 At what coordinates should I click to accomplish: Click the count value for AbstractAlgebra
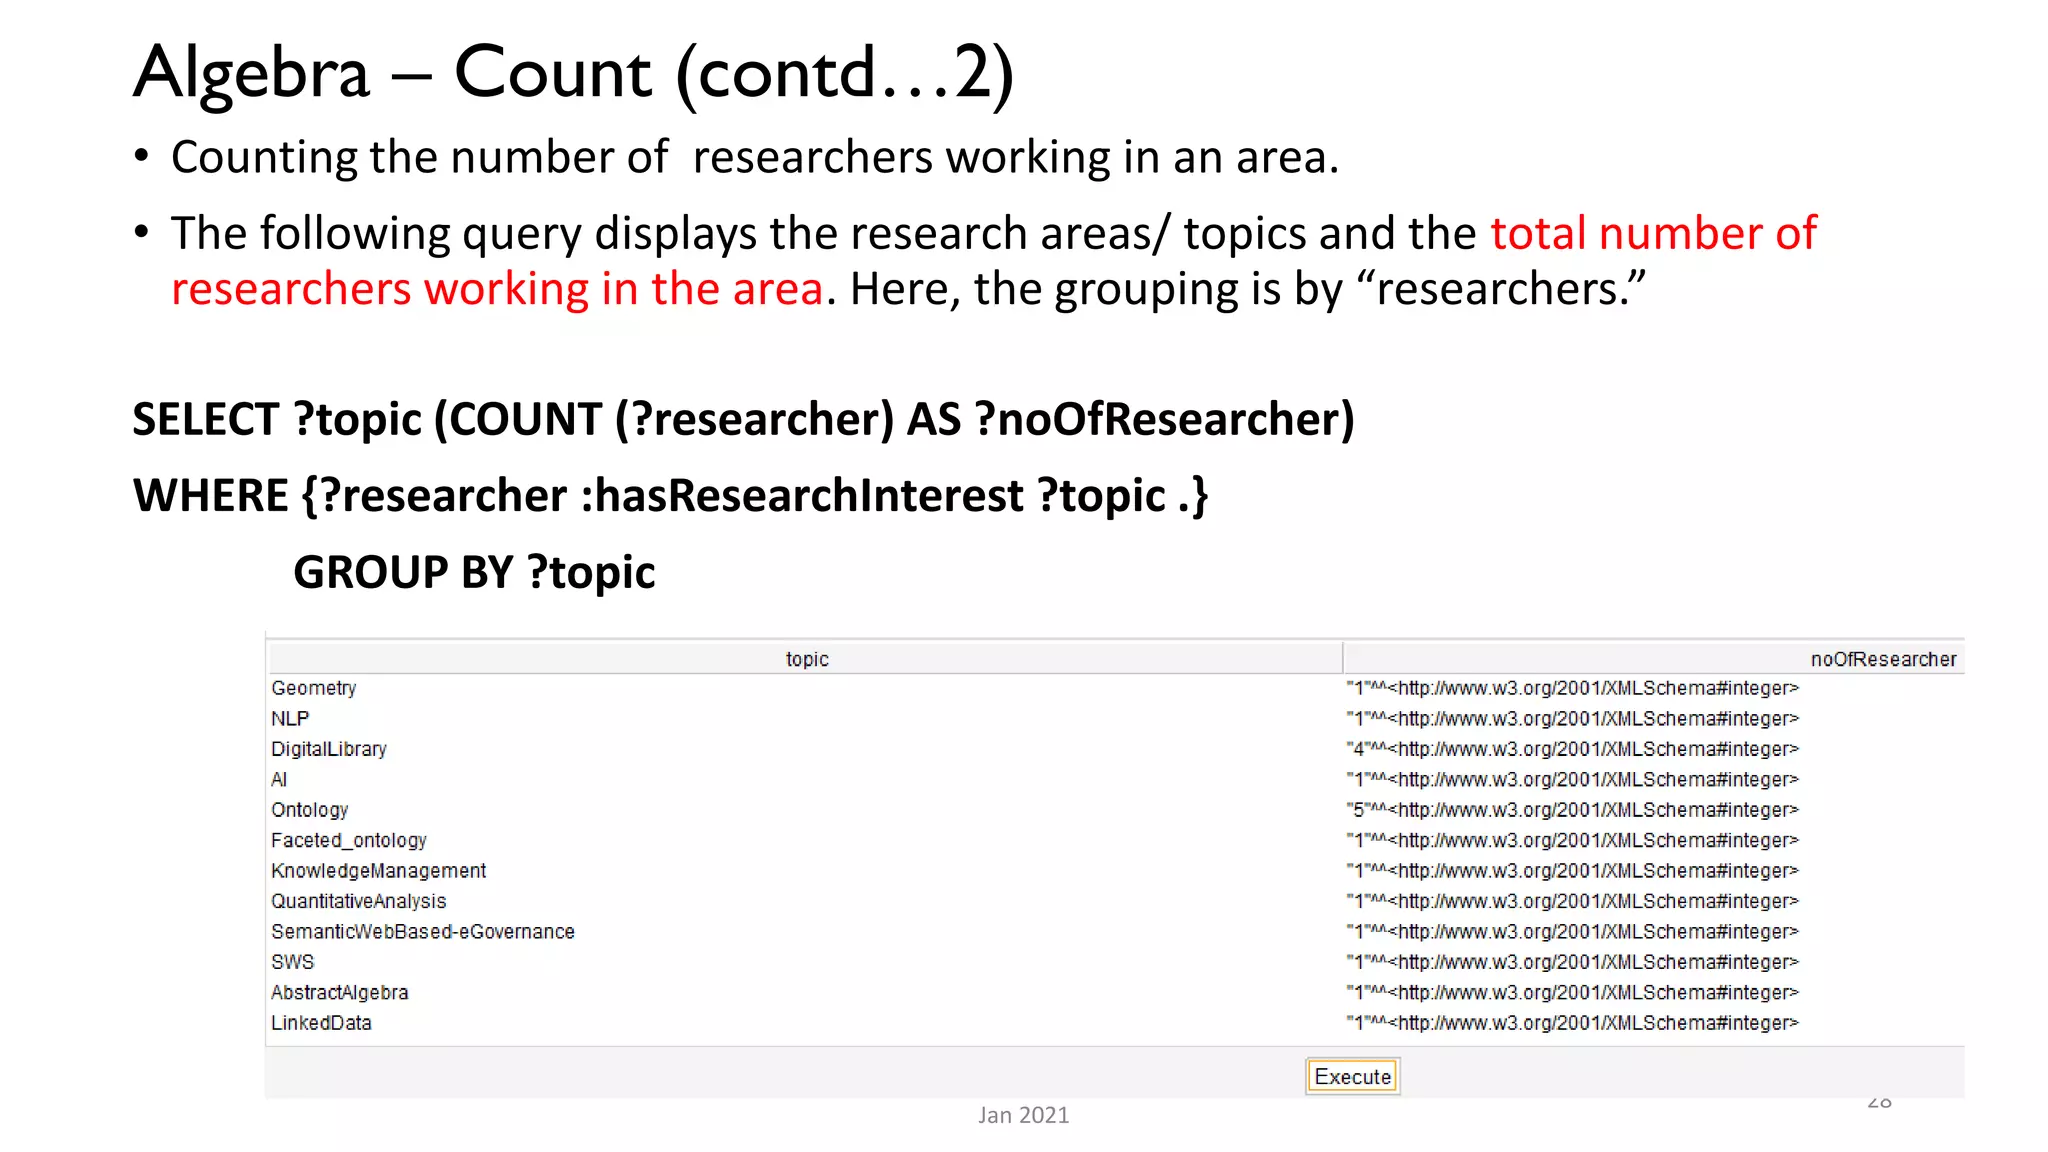tap(1572, 993)
